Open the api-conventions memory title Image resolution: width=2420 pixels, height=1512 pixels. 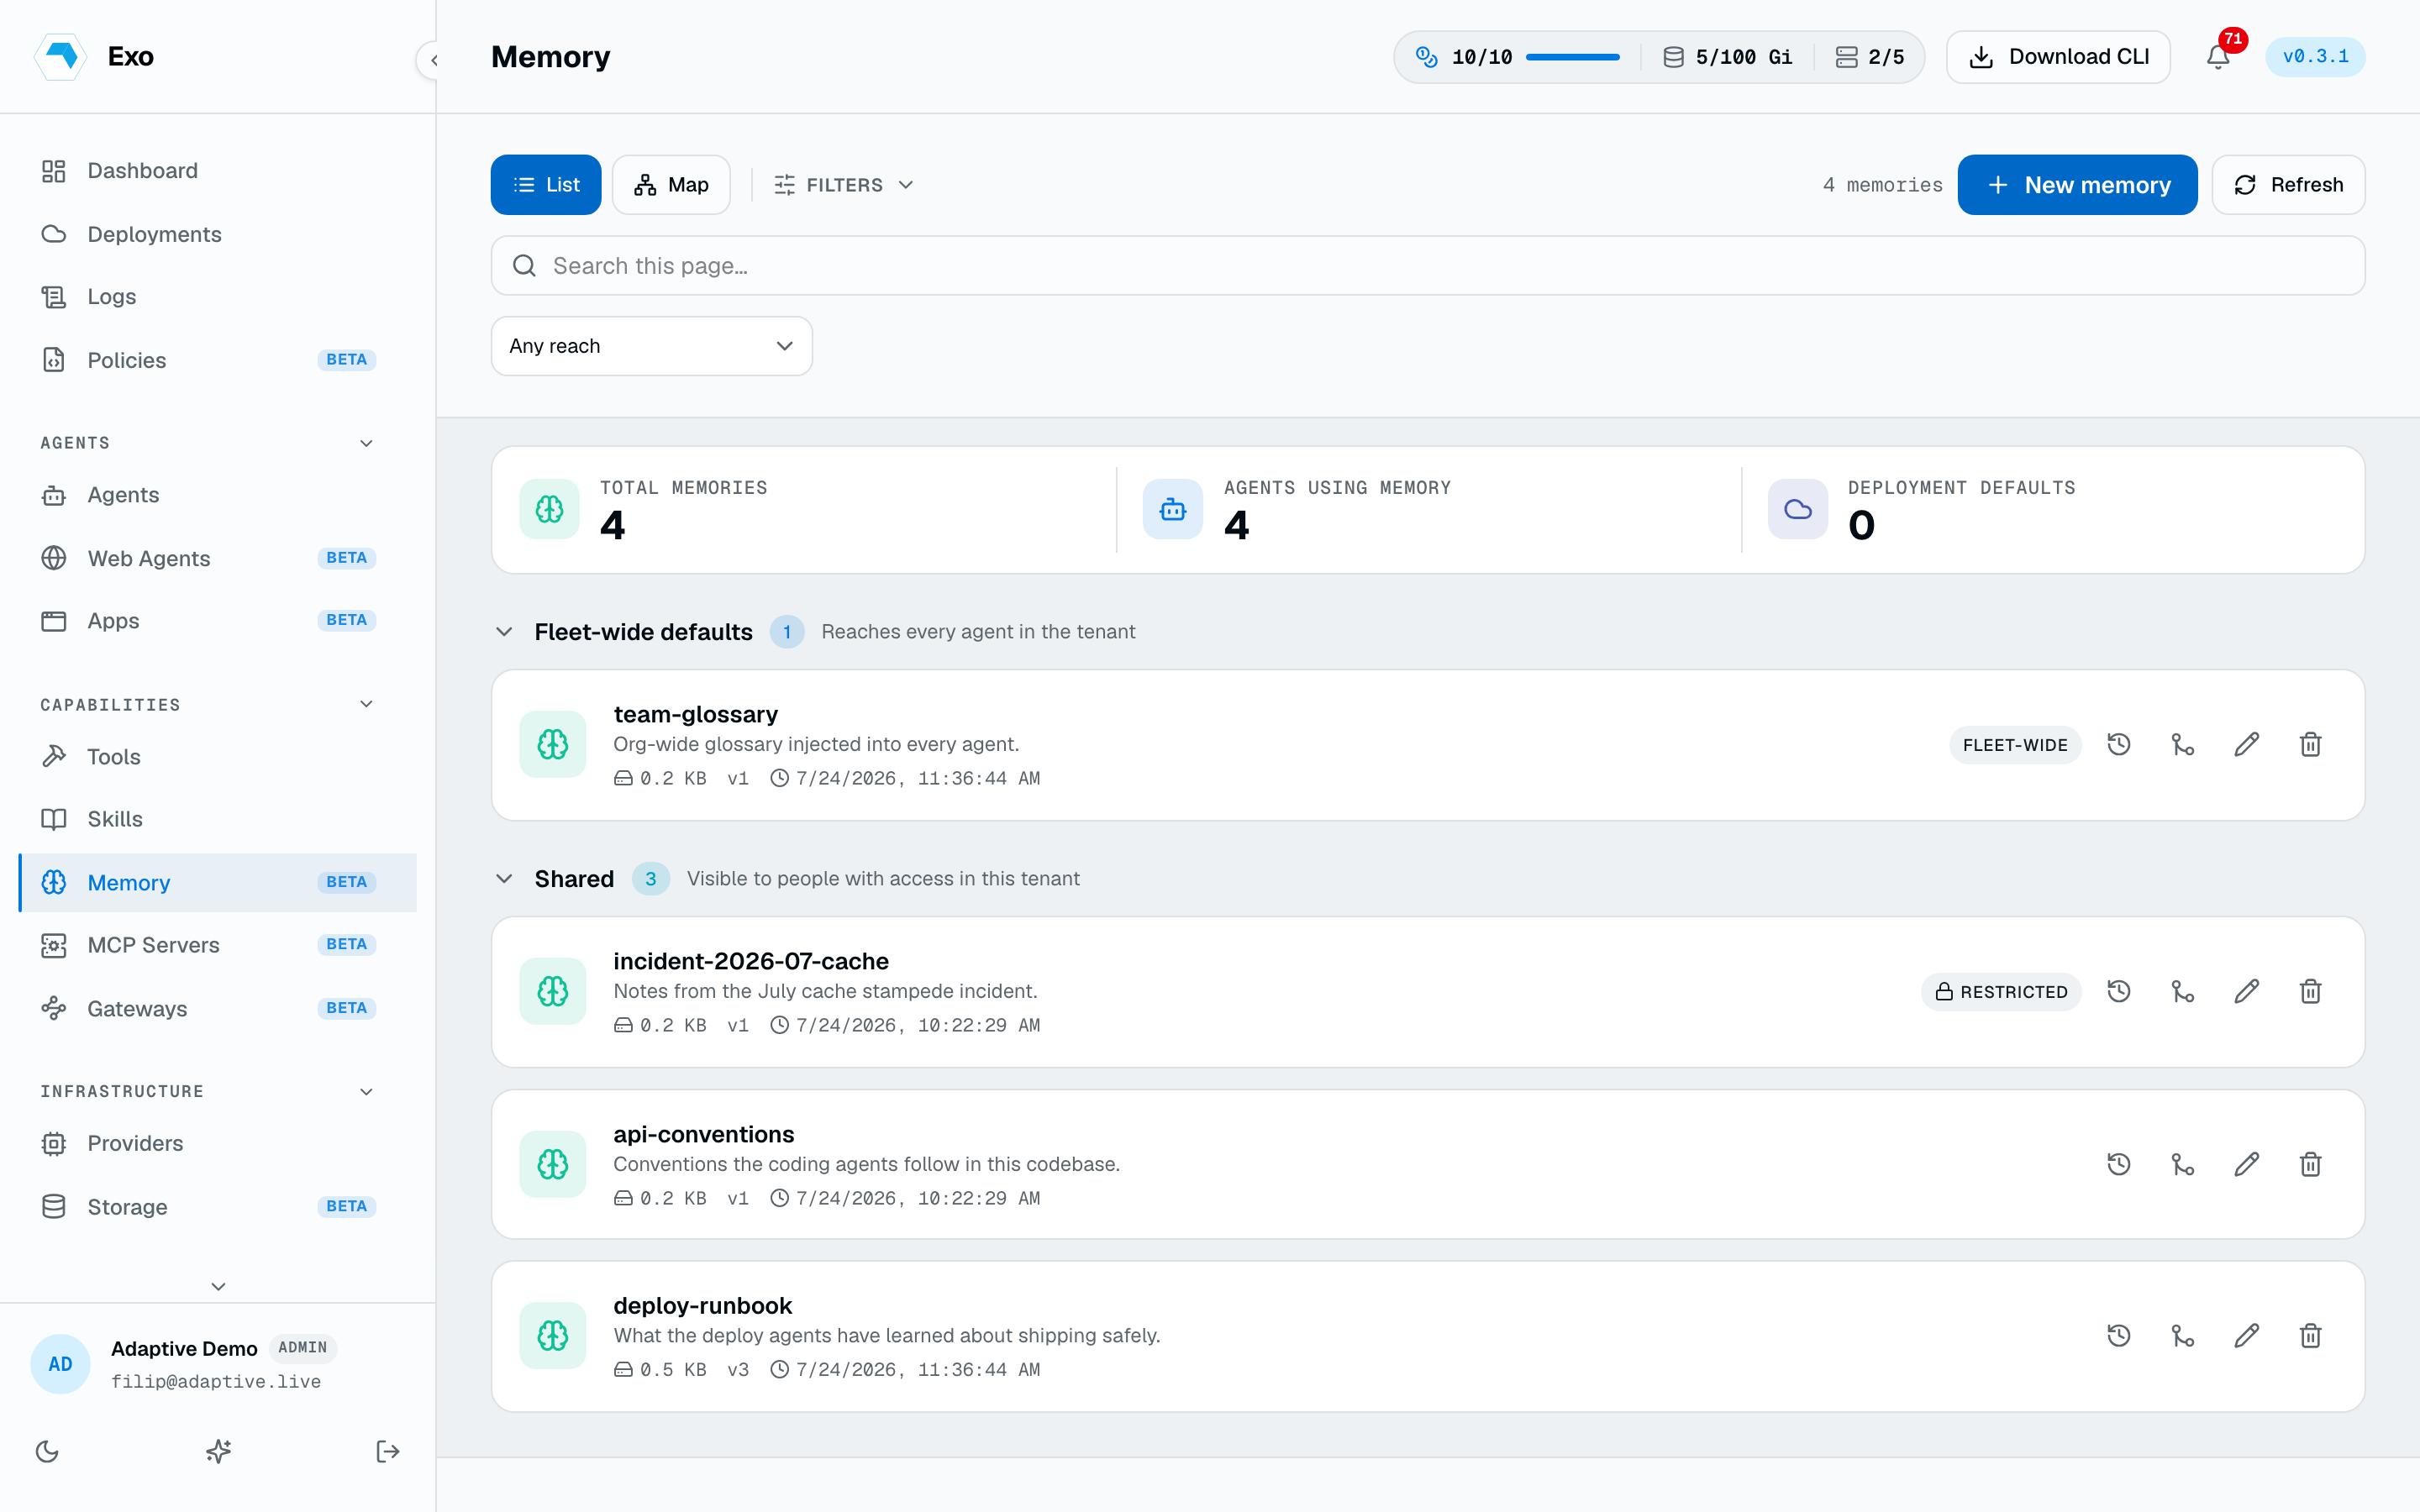pyautogui.click(x=703, y=1134)
